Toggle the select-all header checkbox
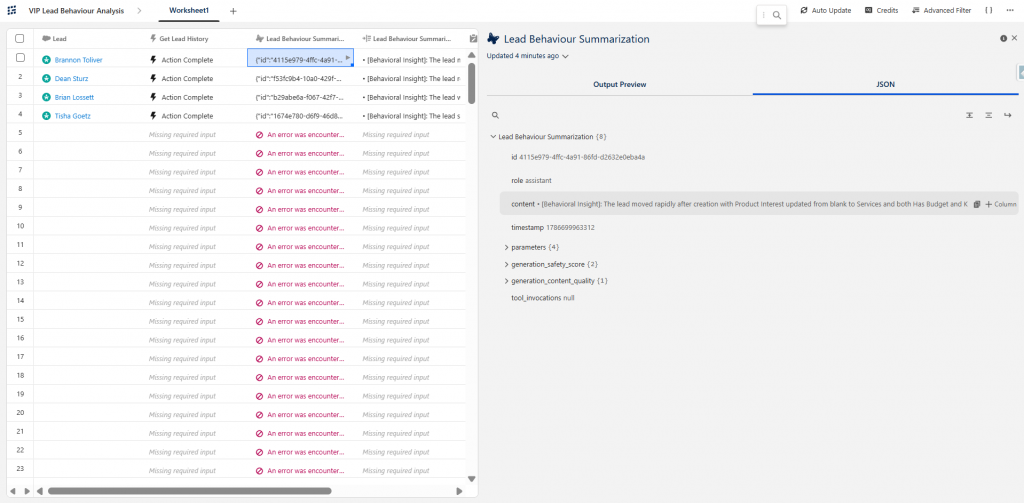Image resolution: width=1024 pixels, height=503 pixels. click(20, 39)
